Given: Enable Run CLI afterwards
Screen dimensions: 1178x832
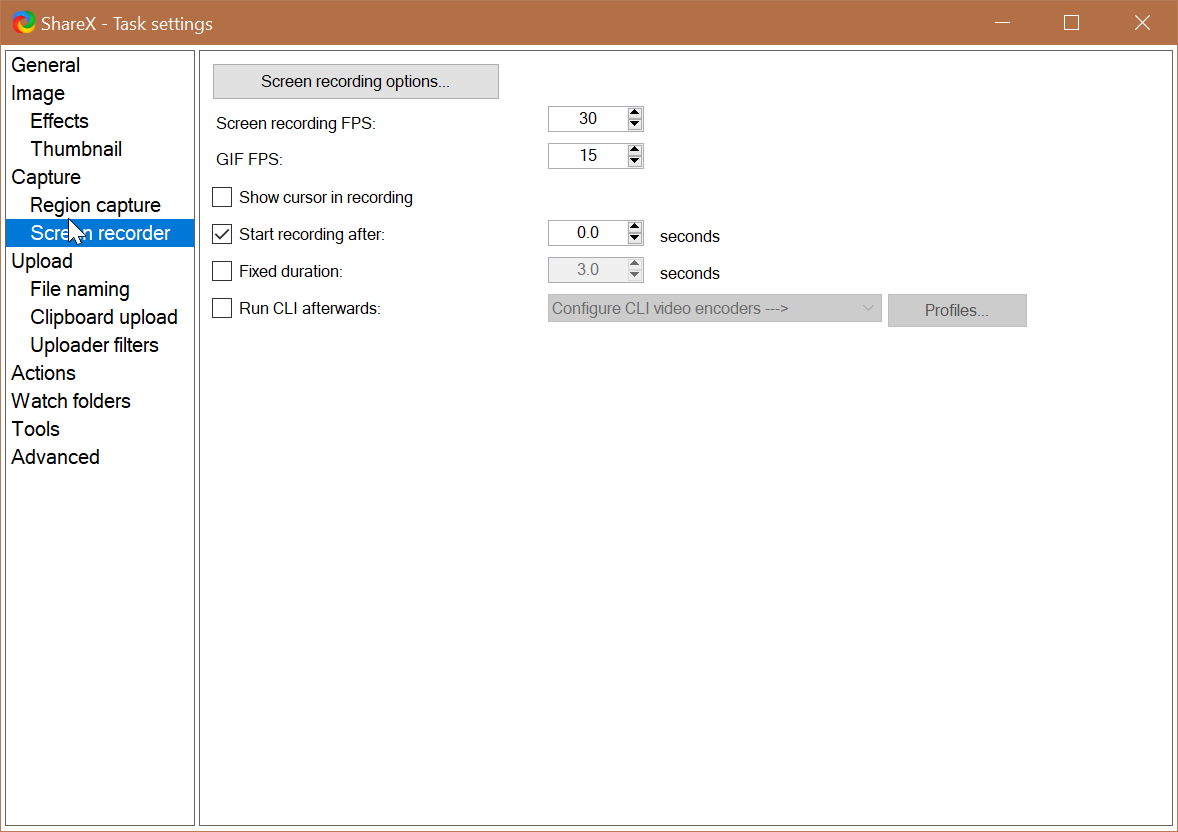Looking at the screenshot, I should (x=221, y=308).
